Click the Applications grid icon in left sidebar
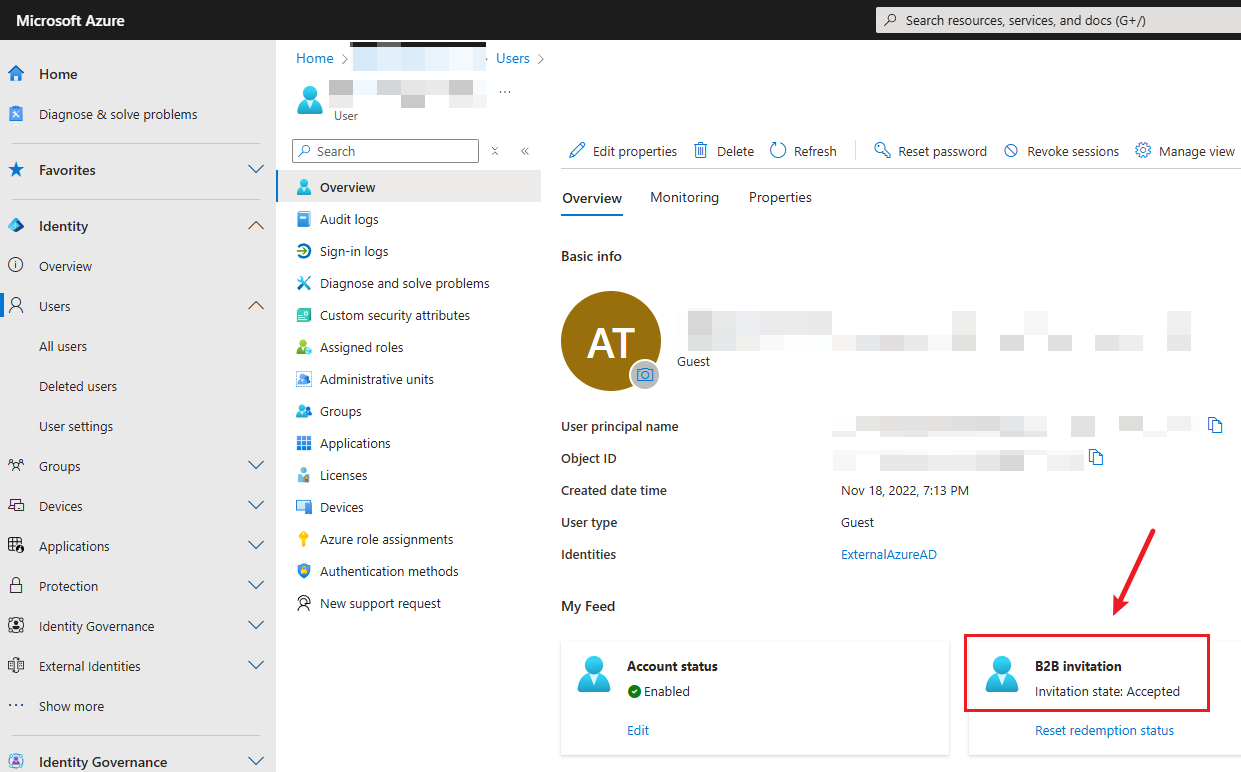 [x=16, y=546]
